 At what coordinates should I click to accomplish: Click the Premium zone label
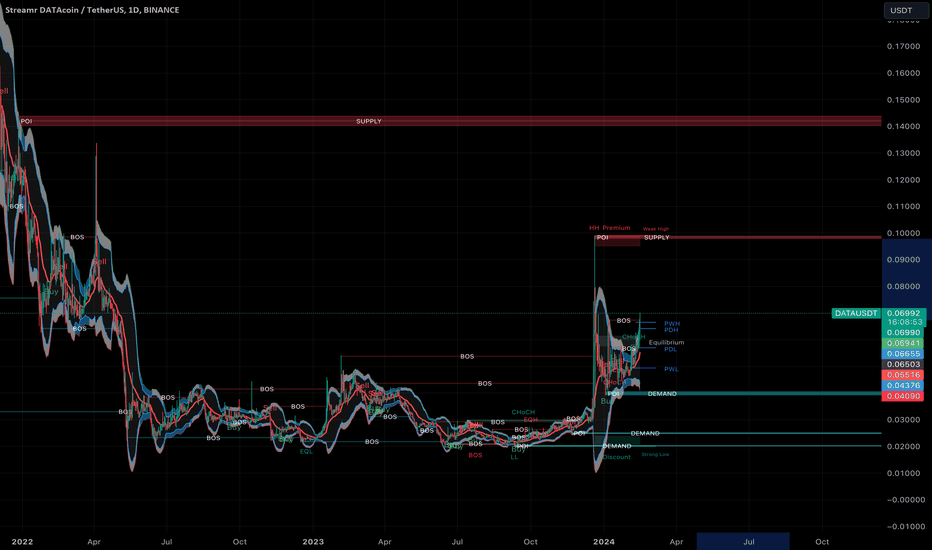tap(616, 228)
